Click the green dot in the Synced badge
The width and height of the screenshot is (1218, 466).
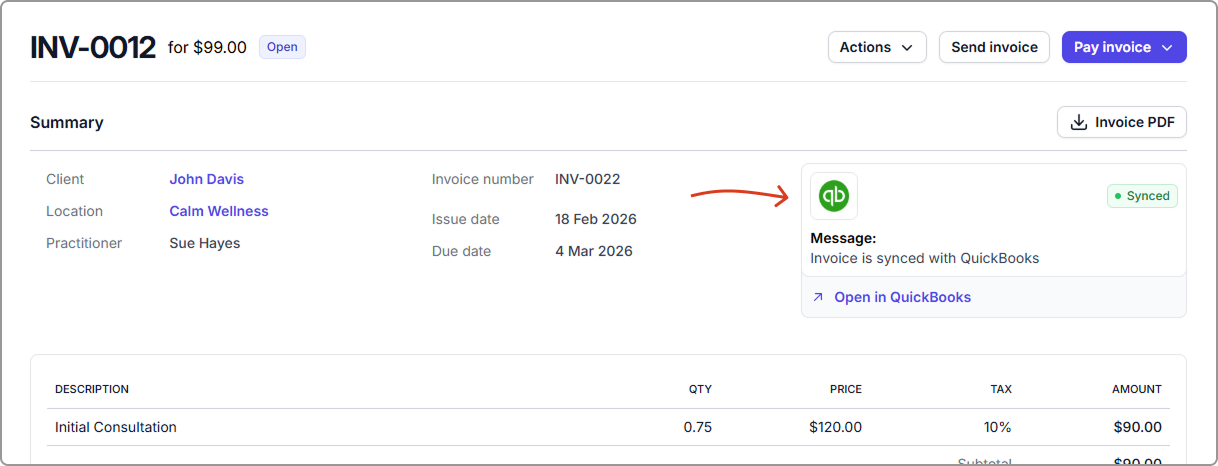(1118, 196)
